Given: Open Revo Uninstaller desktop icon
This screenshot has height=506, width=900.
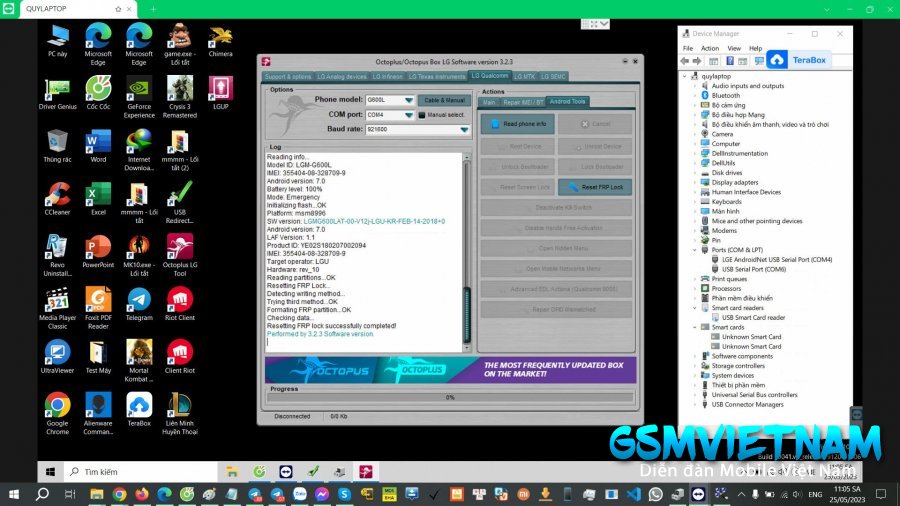Looking at the screenshot, I should tap(57, 256).
